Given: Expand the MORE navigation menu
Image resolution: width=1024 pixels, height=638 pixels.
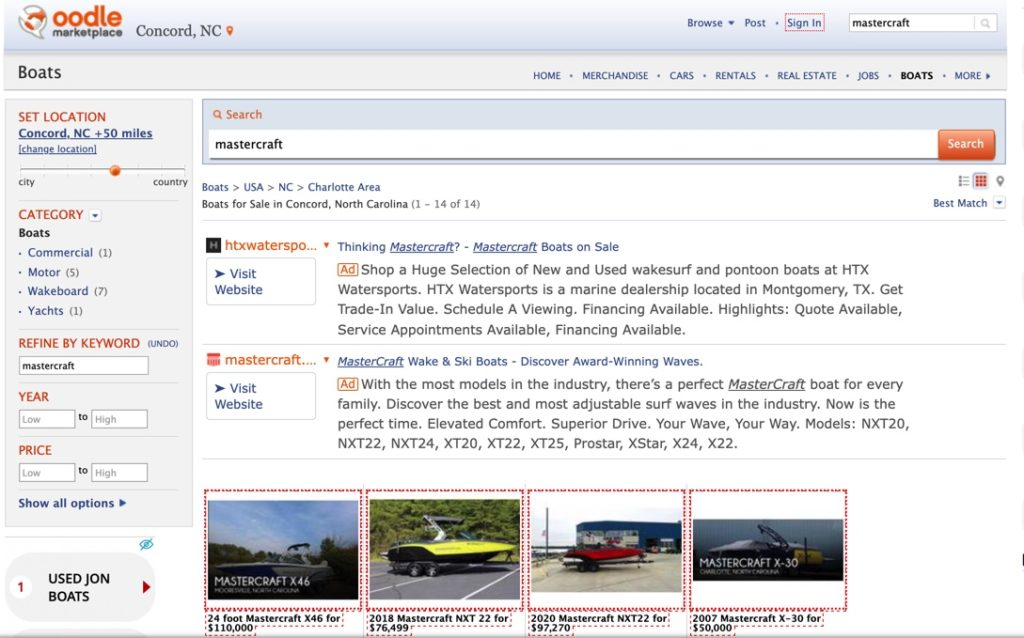Looking at the screenshot, I should point(972,76).
